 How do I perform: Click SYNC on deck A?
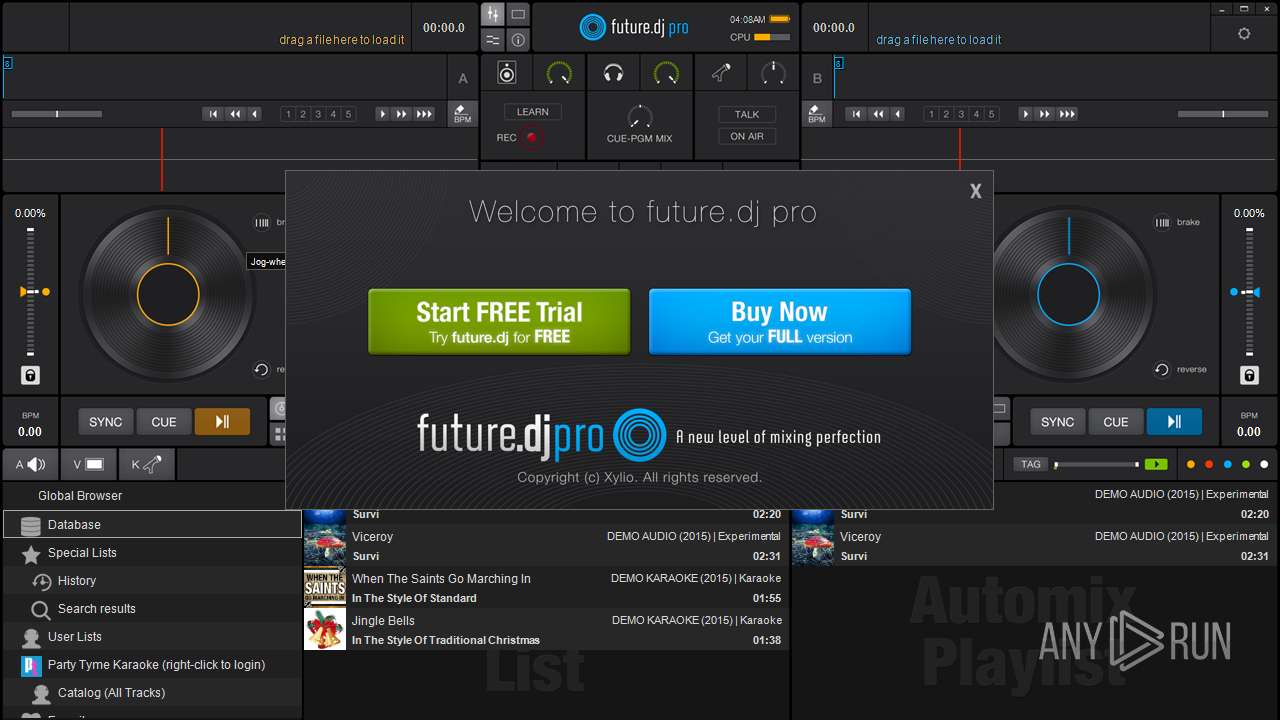[x=105, y=422]
